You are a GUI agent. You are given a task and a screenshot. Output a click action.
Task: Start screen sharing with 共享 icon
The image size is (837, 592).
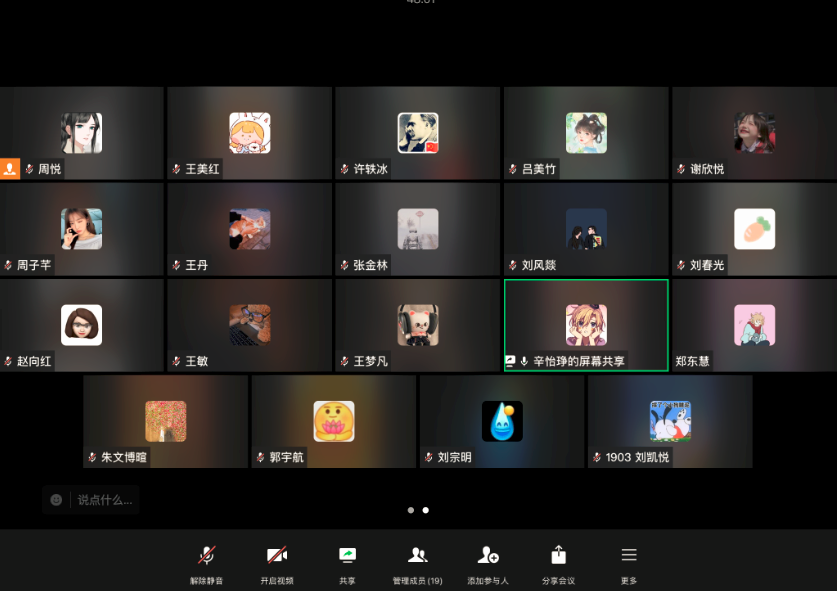pyautogui.click(x=347, y=556)
